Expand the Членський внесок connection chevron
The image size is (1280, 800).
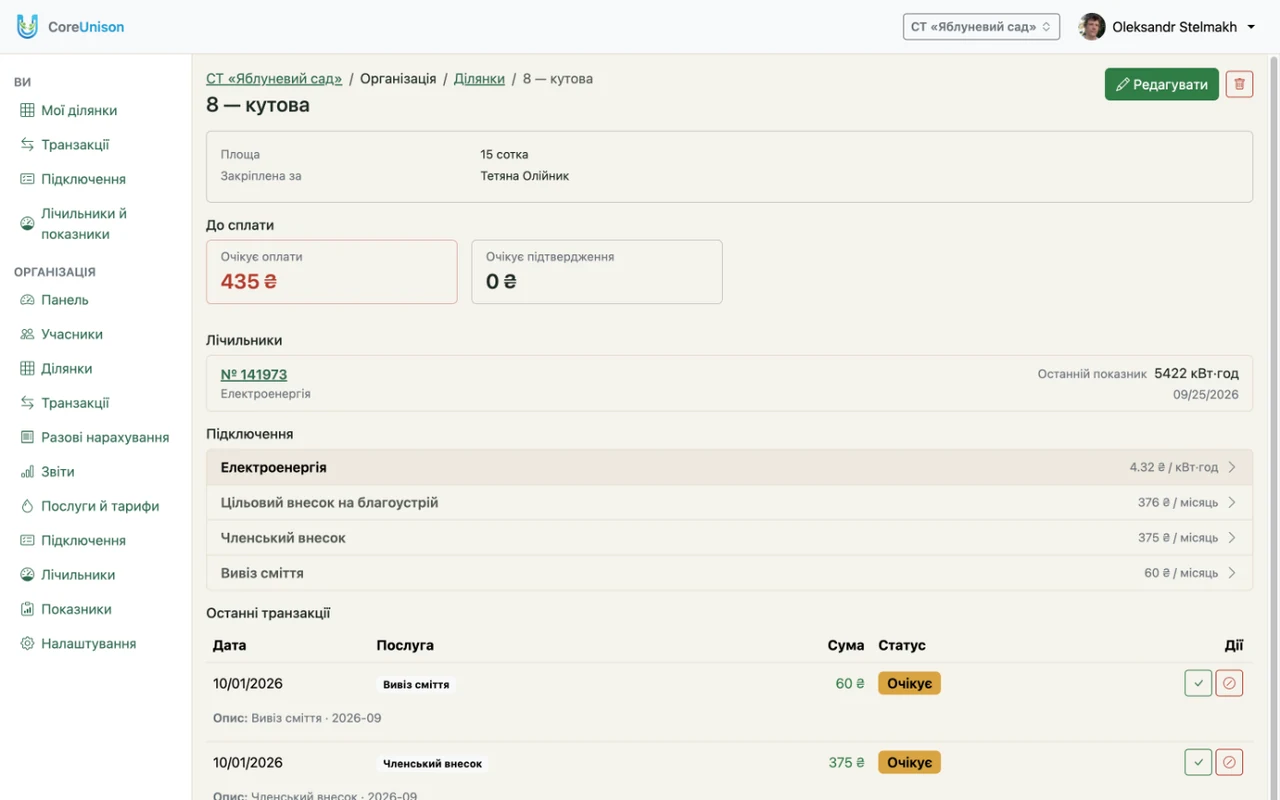[x=1232, y=537]
